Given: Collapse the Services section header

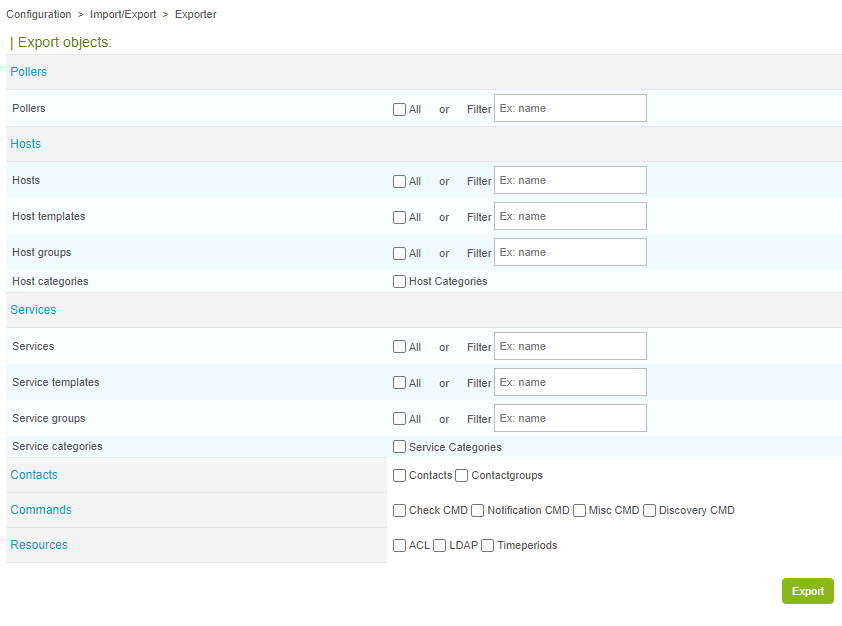Looking at the screenshot, I should point(33,310).
